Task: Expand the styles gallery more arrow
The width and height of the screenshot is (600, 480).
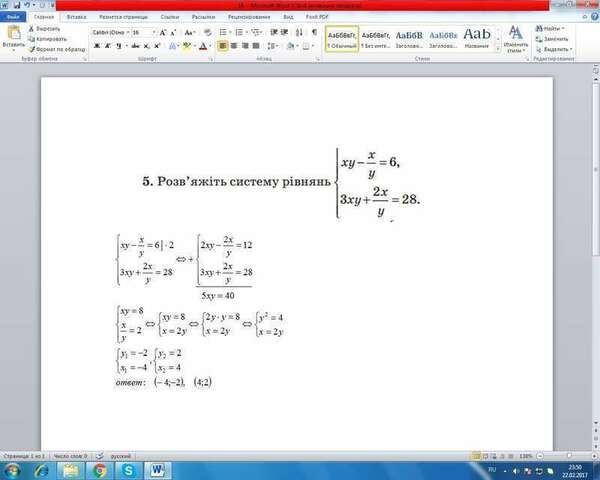Action: coord(498,49)
